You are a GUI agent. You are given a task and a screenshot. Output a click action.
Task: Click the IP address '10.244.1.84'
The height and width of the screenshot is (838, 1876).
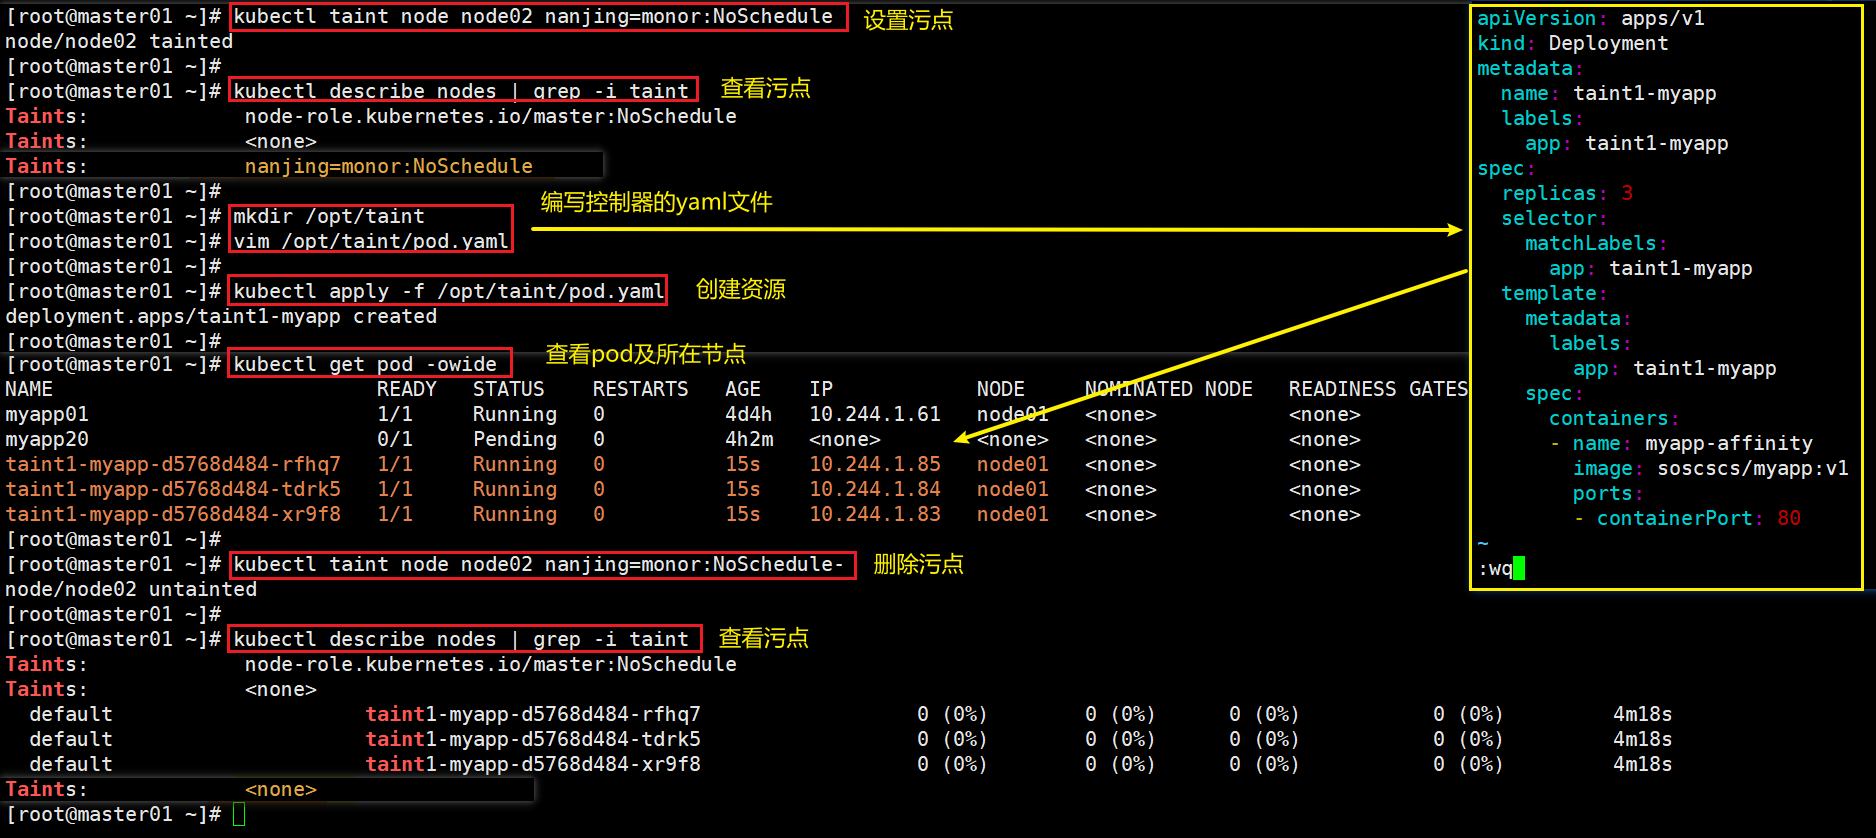pyautogui.click(x=875, y=489)
